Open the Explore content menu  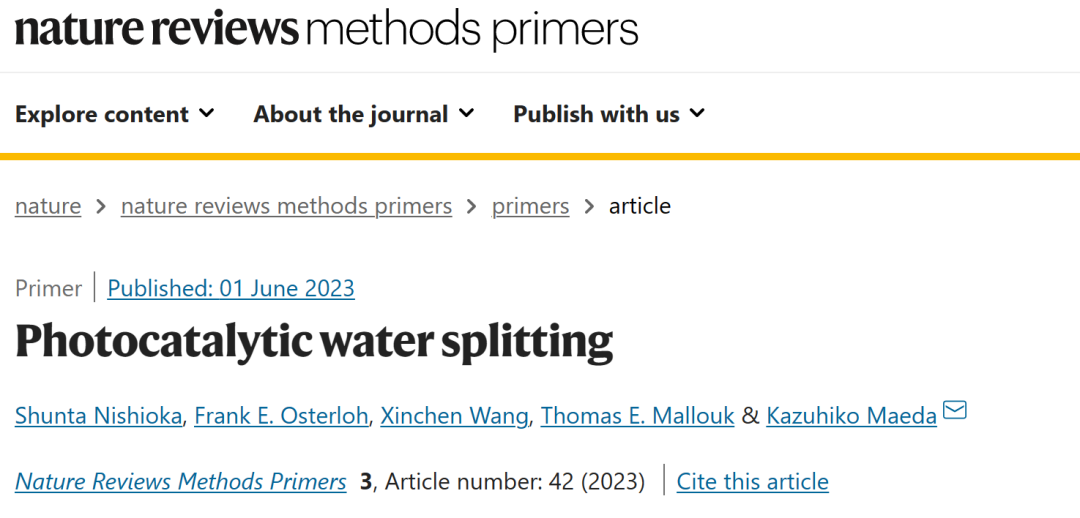pos(115,114)
